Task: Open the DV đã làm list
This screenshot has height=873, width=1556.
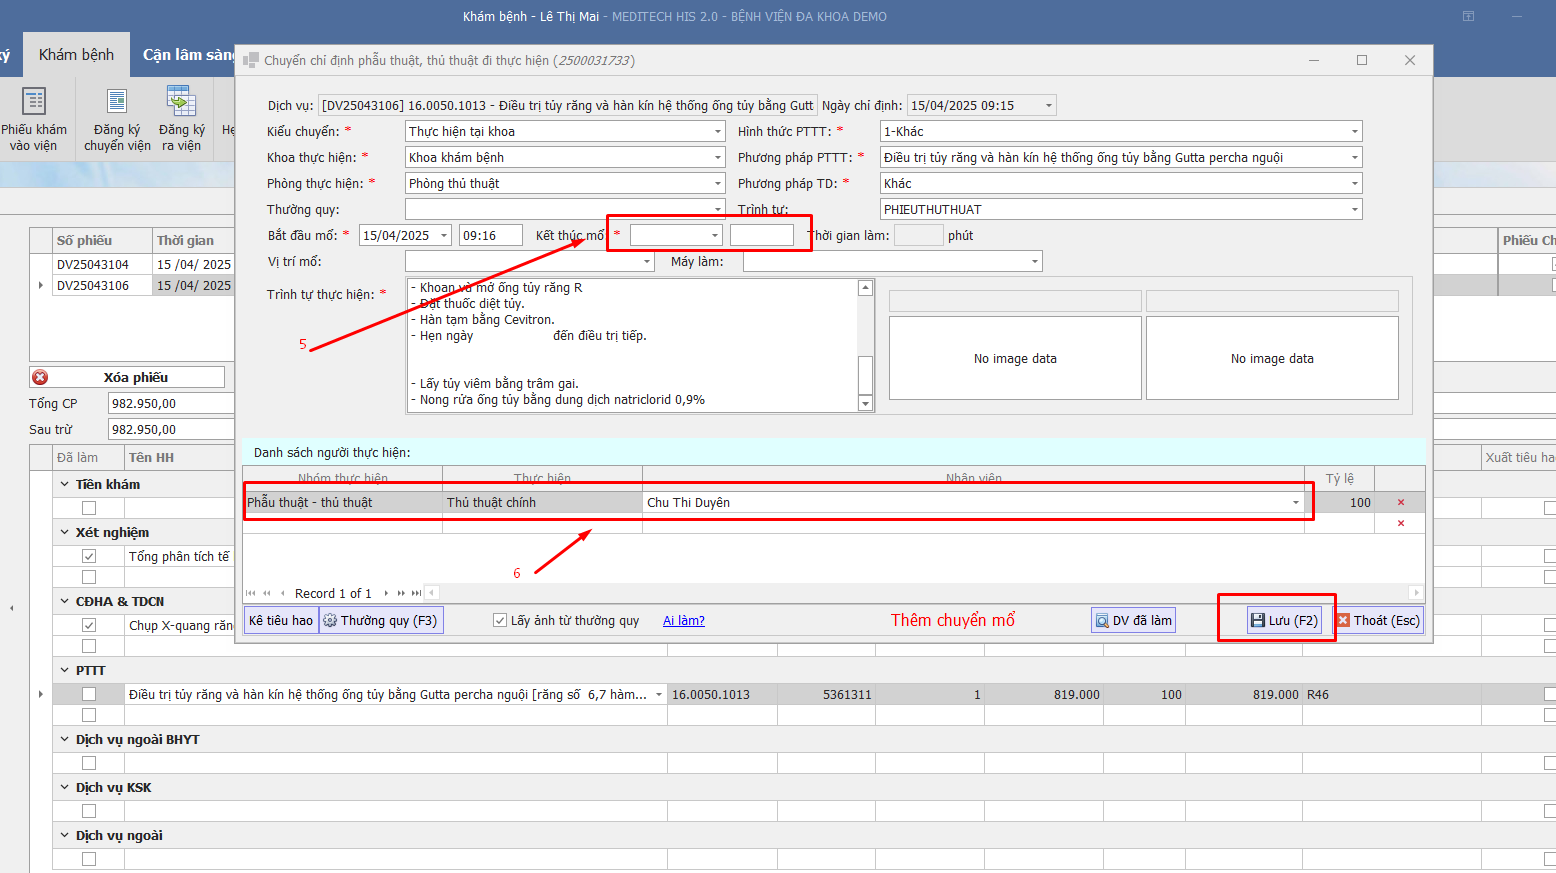Action: click(1133, 620)
